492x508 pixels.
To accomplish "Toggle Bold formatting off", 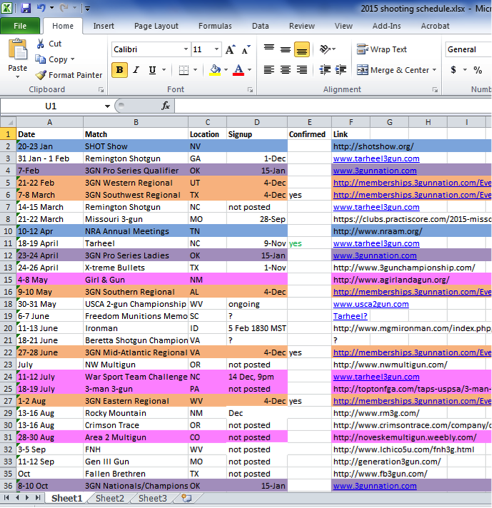I will tap(119, 70).
